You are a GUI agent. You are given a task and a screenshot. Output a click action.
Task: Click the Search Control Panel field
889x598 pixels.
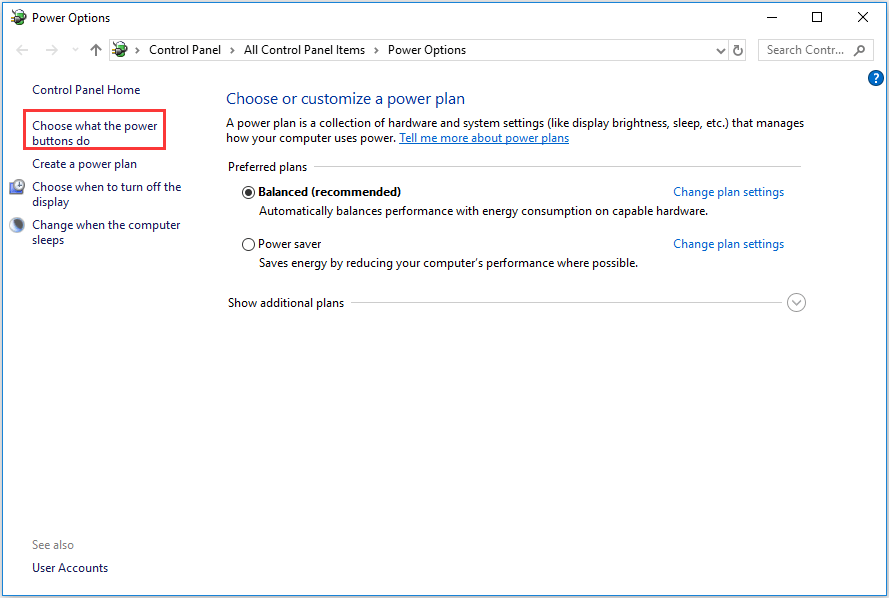(805, 50)
